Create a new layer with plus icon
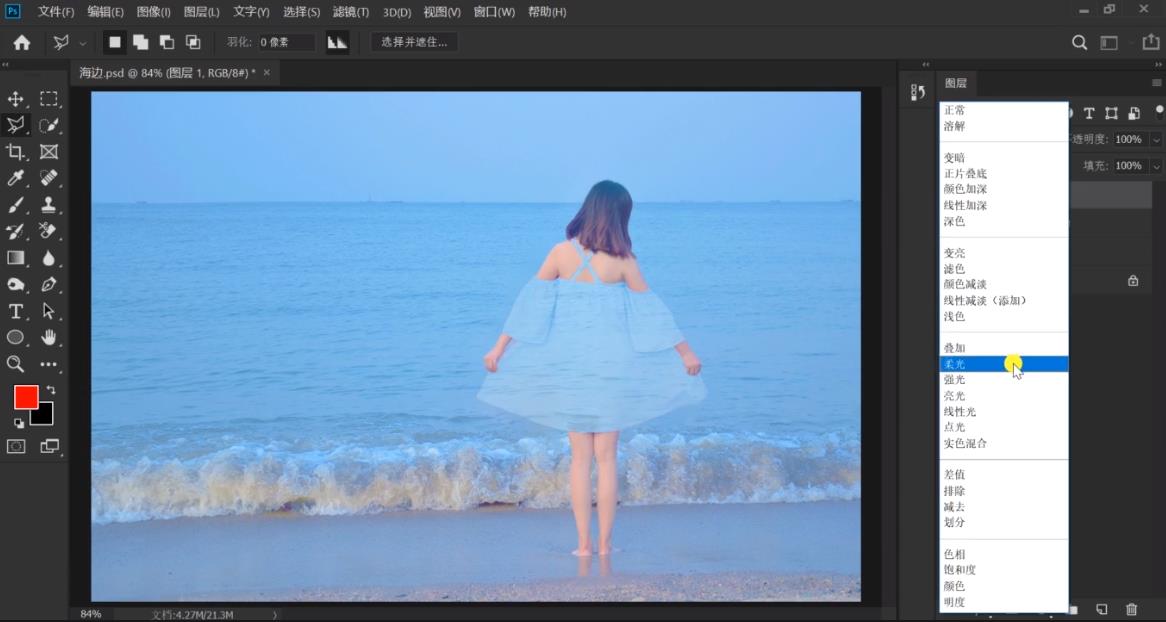 [x=1101, y=609]
